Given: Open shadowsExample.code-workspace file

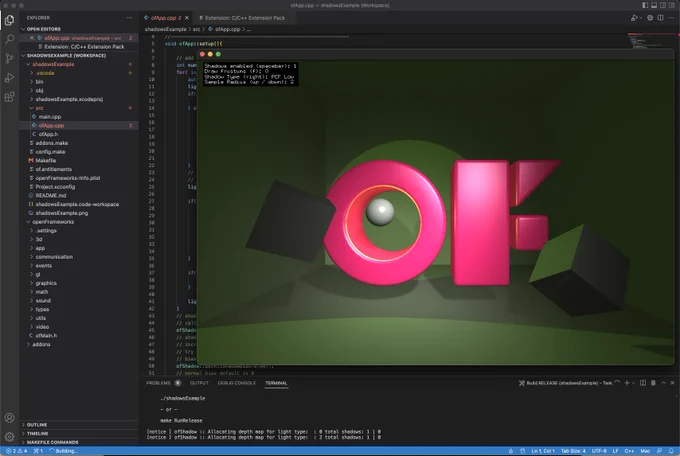Looking at the screenshot, I should point(77,204).
